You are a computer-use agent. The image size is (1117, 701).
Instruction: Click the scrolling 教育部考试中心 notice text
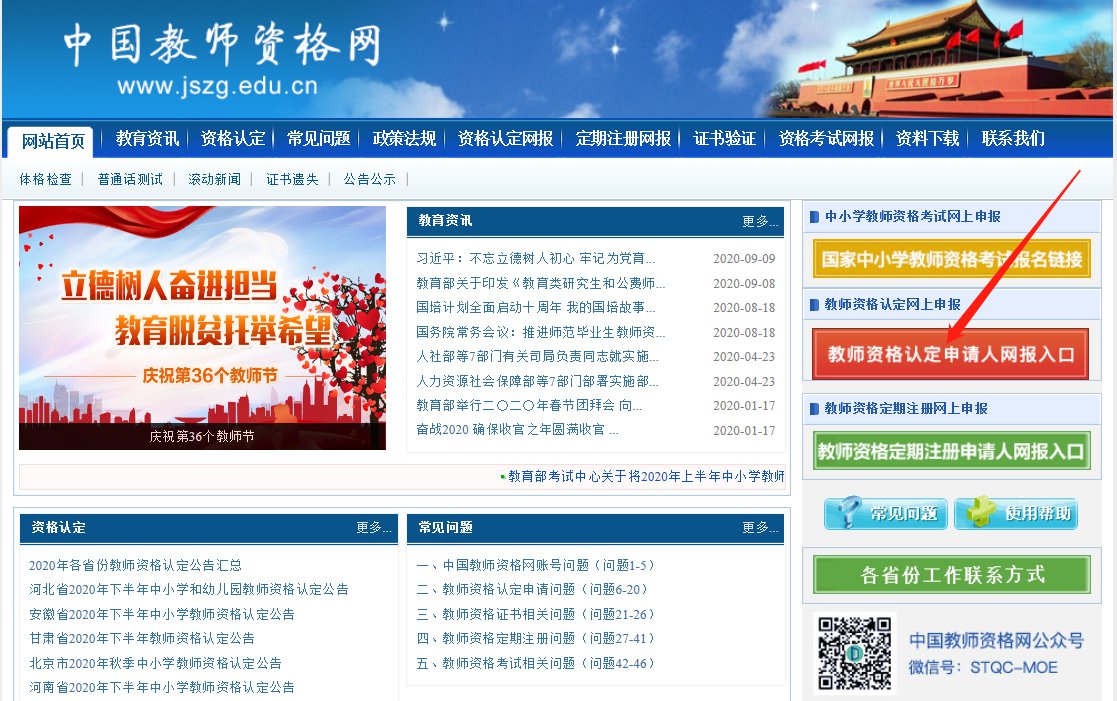(x=645, y=476)
